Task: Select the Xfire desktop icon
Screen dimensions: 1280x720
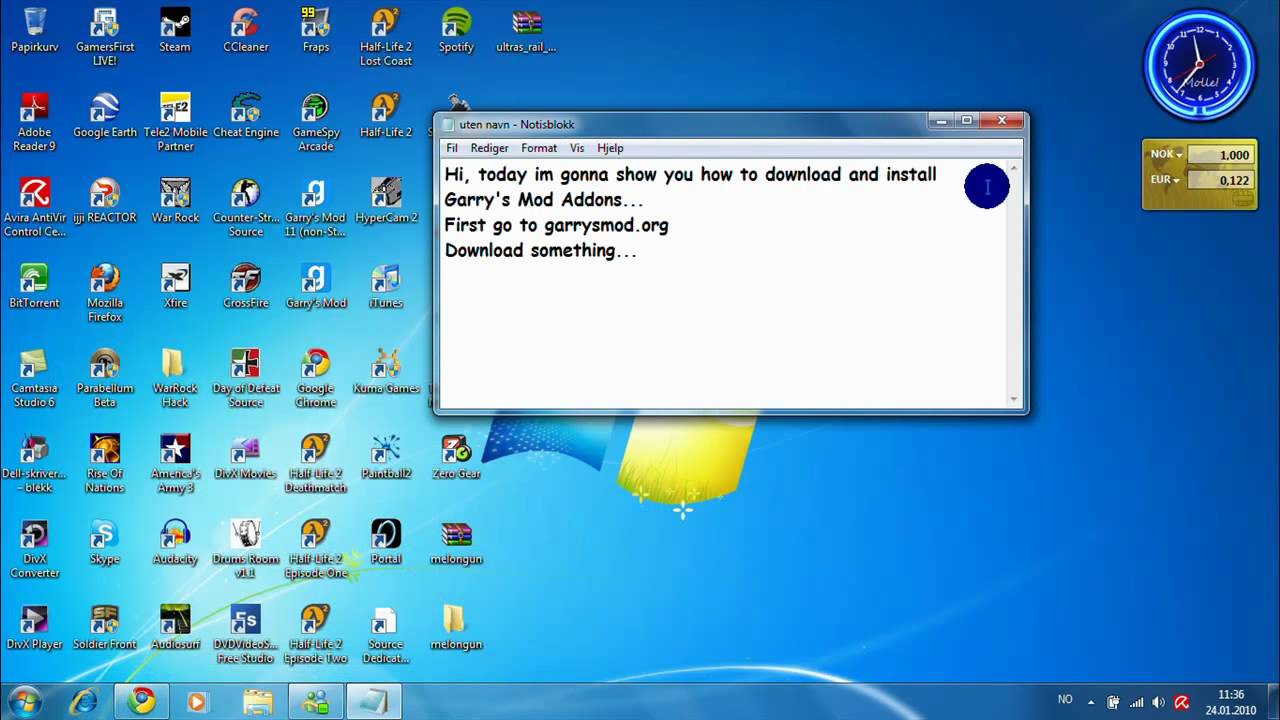Action: pos(175,286)
